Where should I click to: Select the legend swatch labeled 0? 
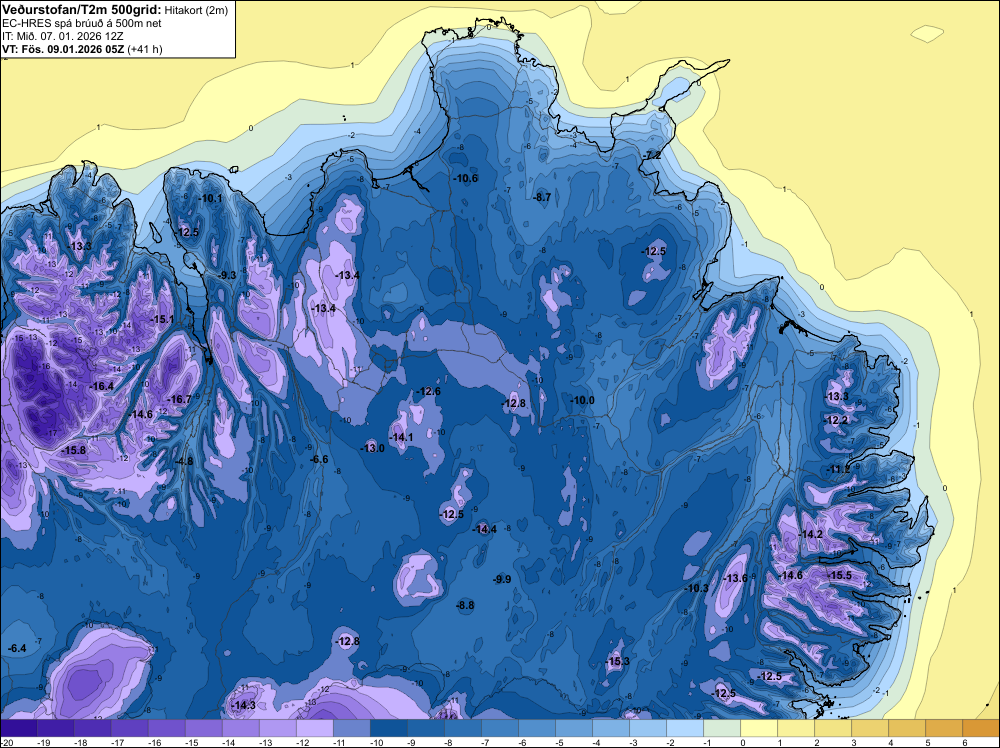759,728
